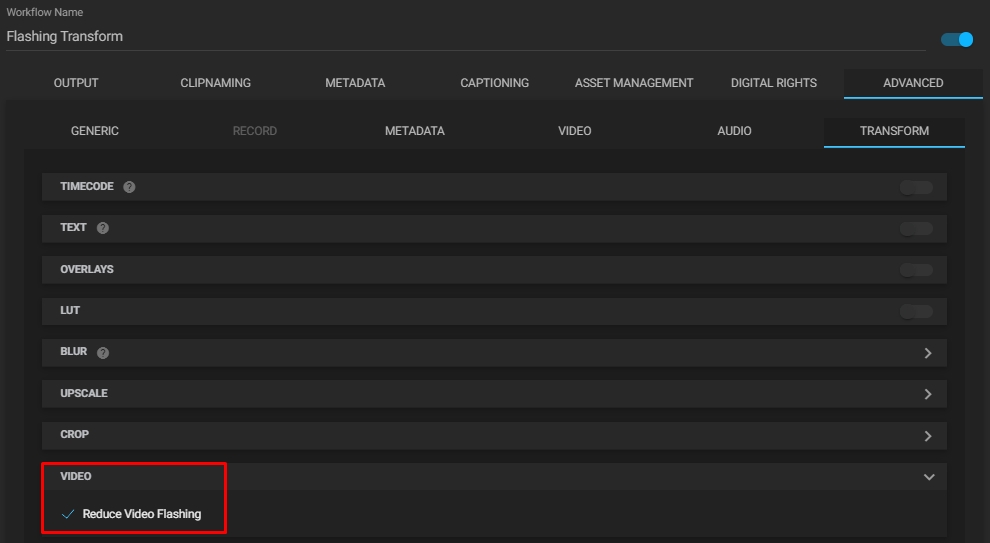Uncheck Reduce Video Flashing checkbox
The image size is (990, 543).
point(68,514)
